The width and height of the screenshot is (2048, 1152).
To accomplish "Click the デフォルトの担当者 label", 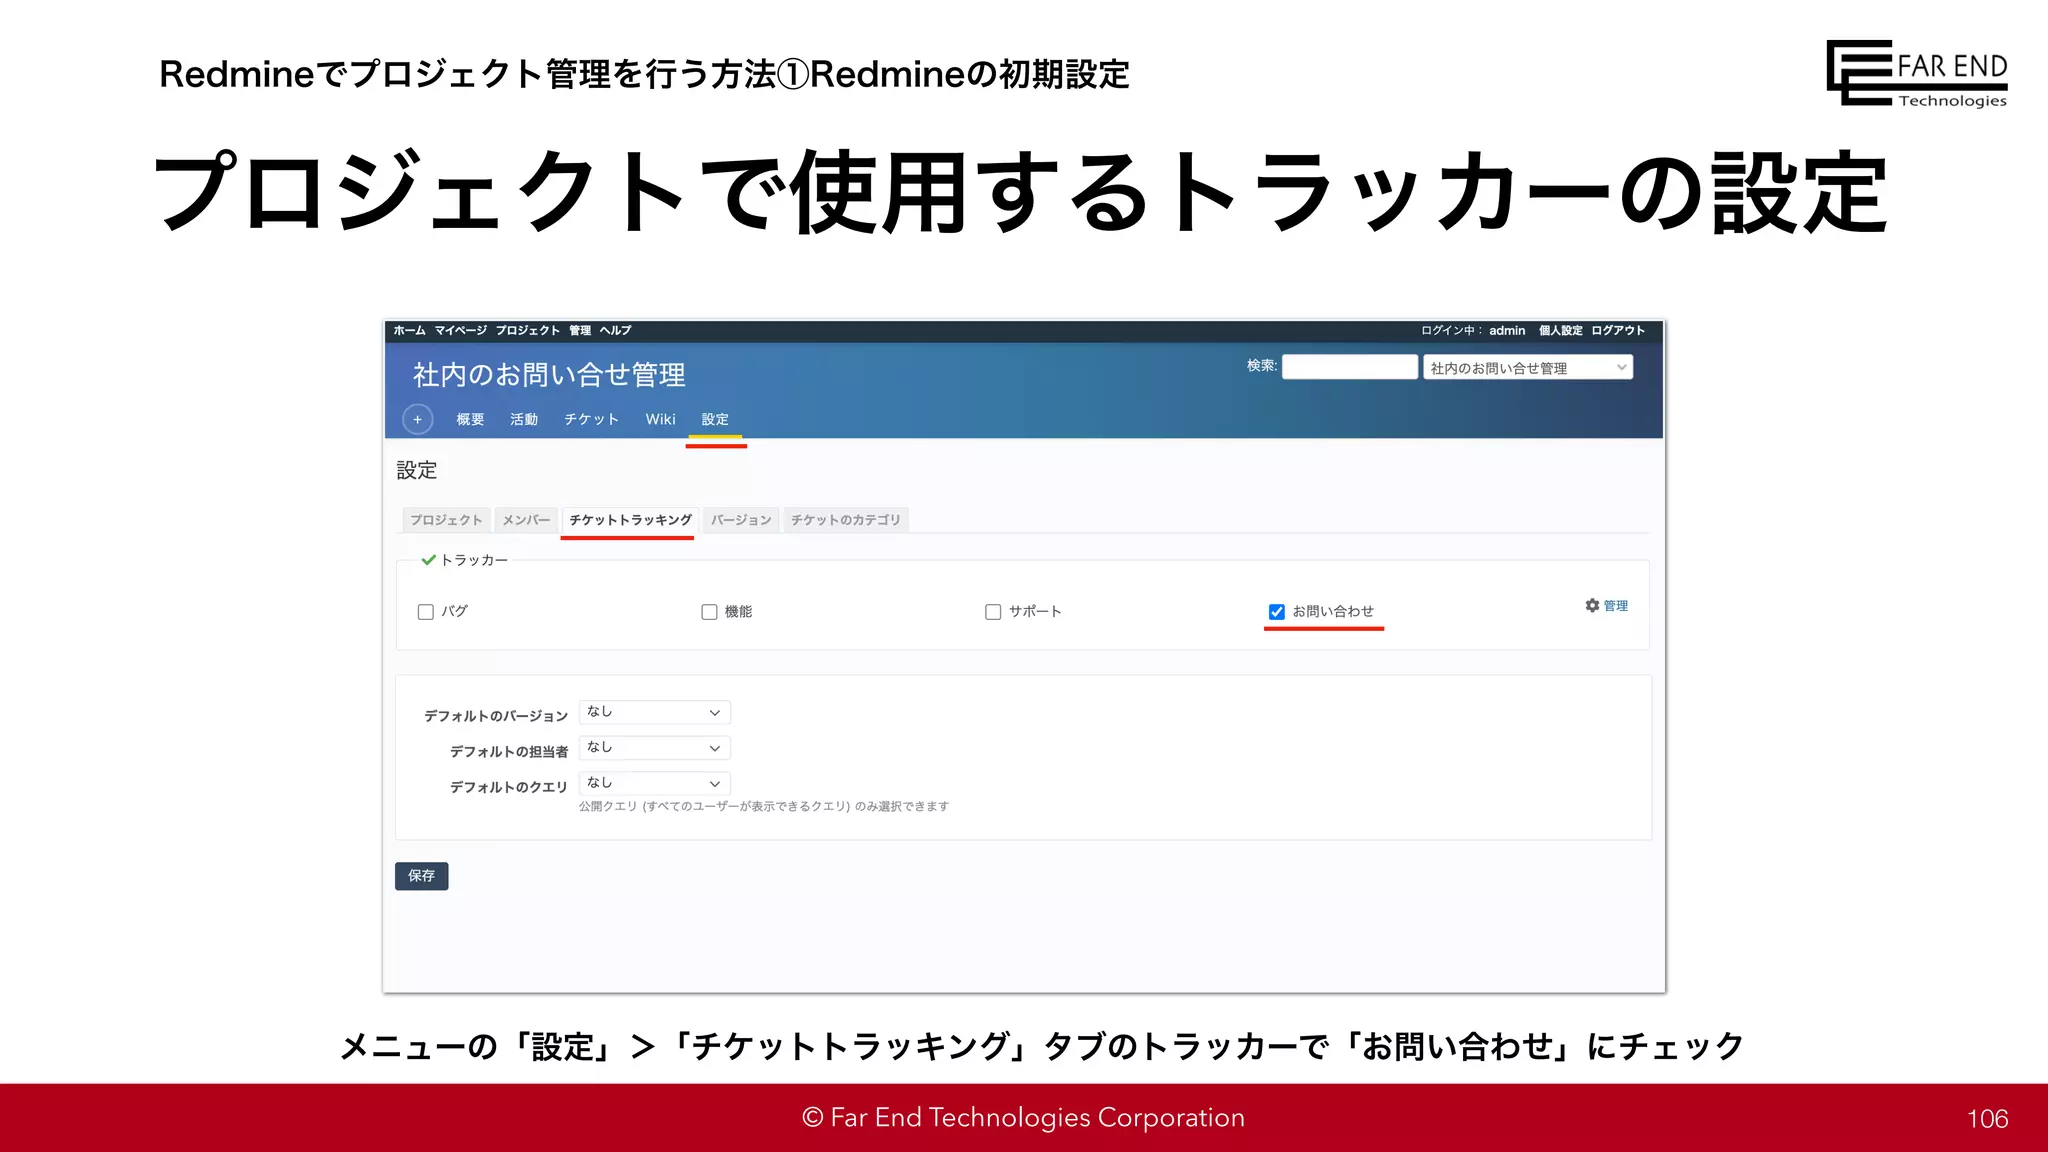I will pos(509,751).
